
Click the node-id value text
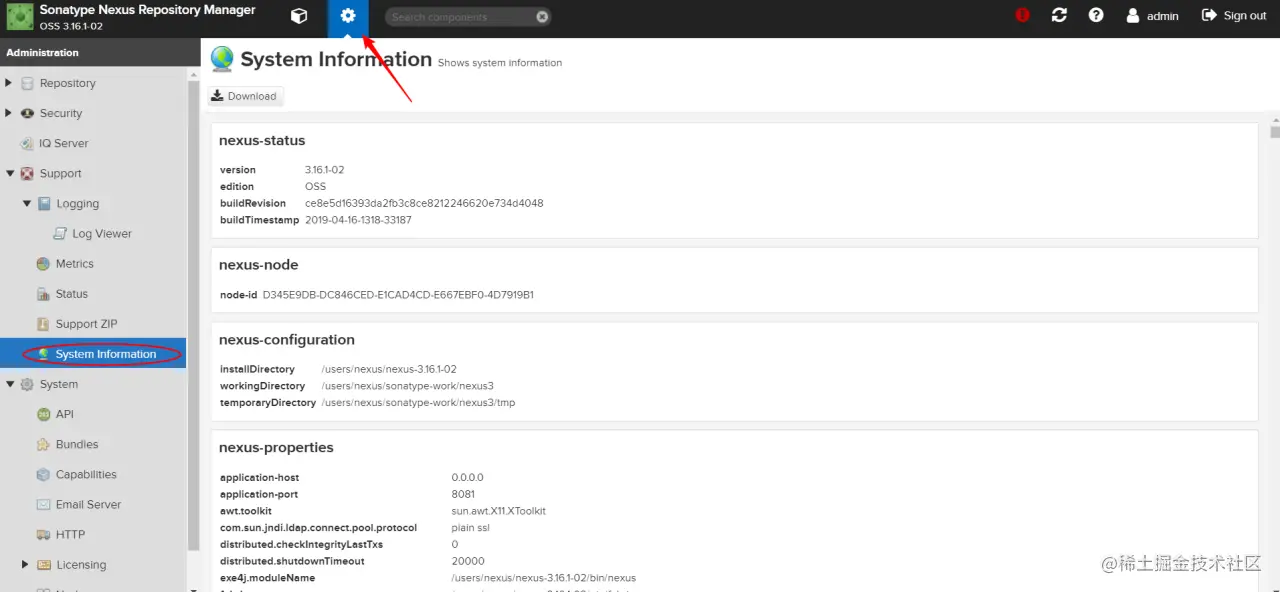(398, 295)
